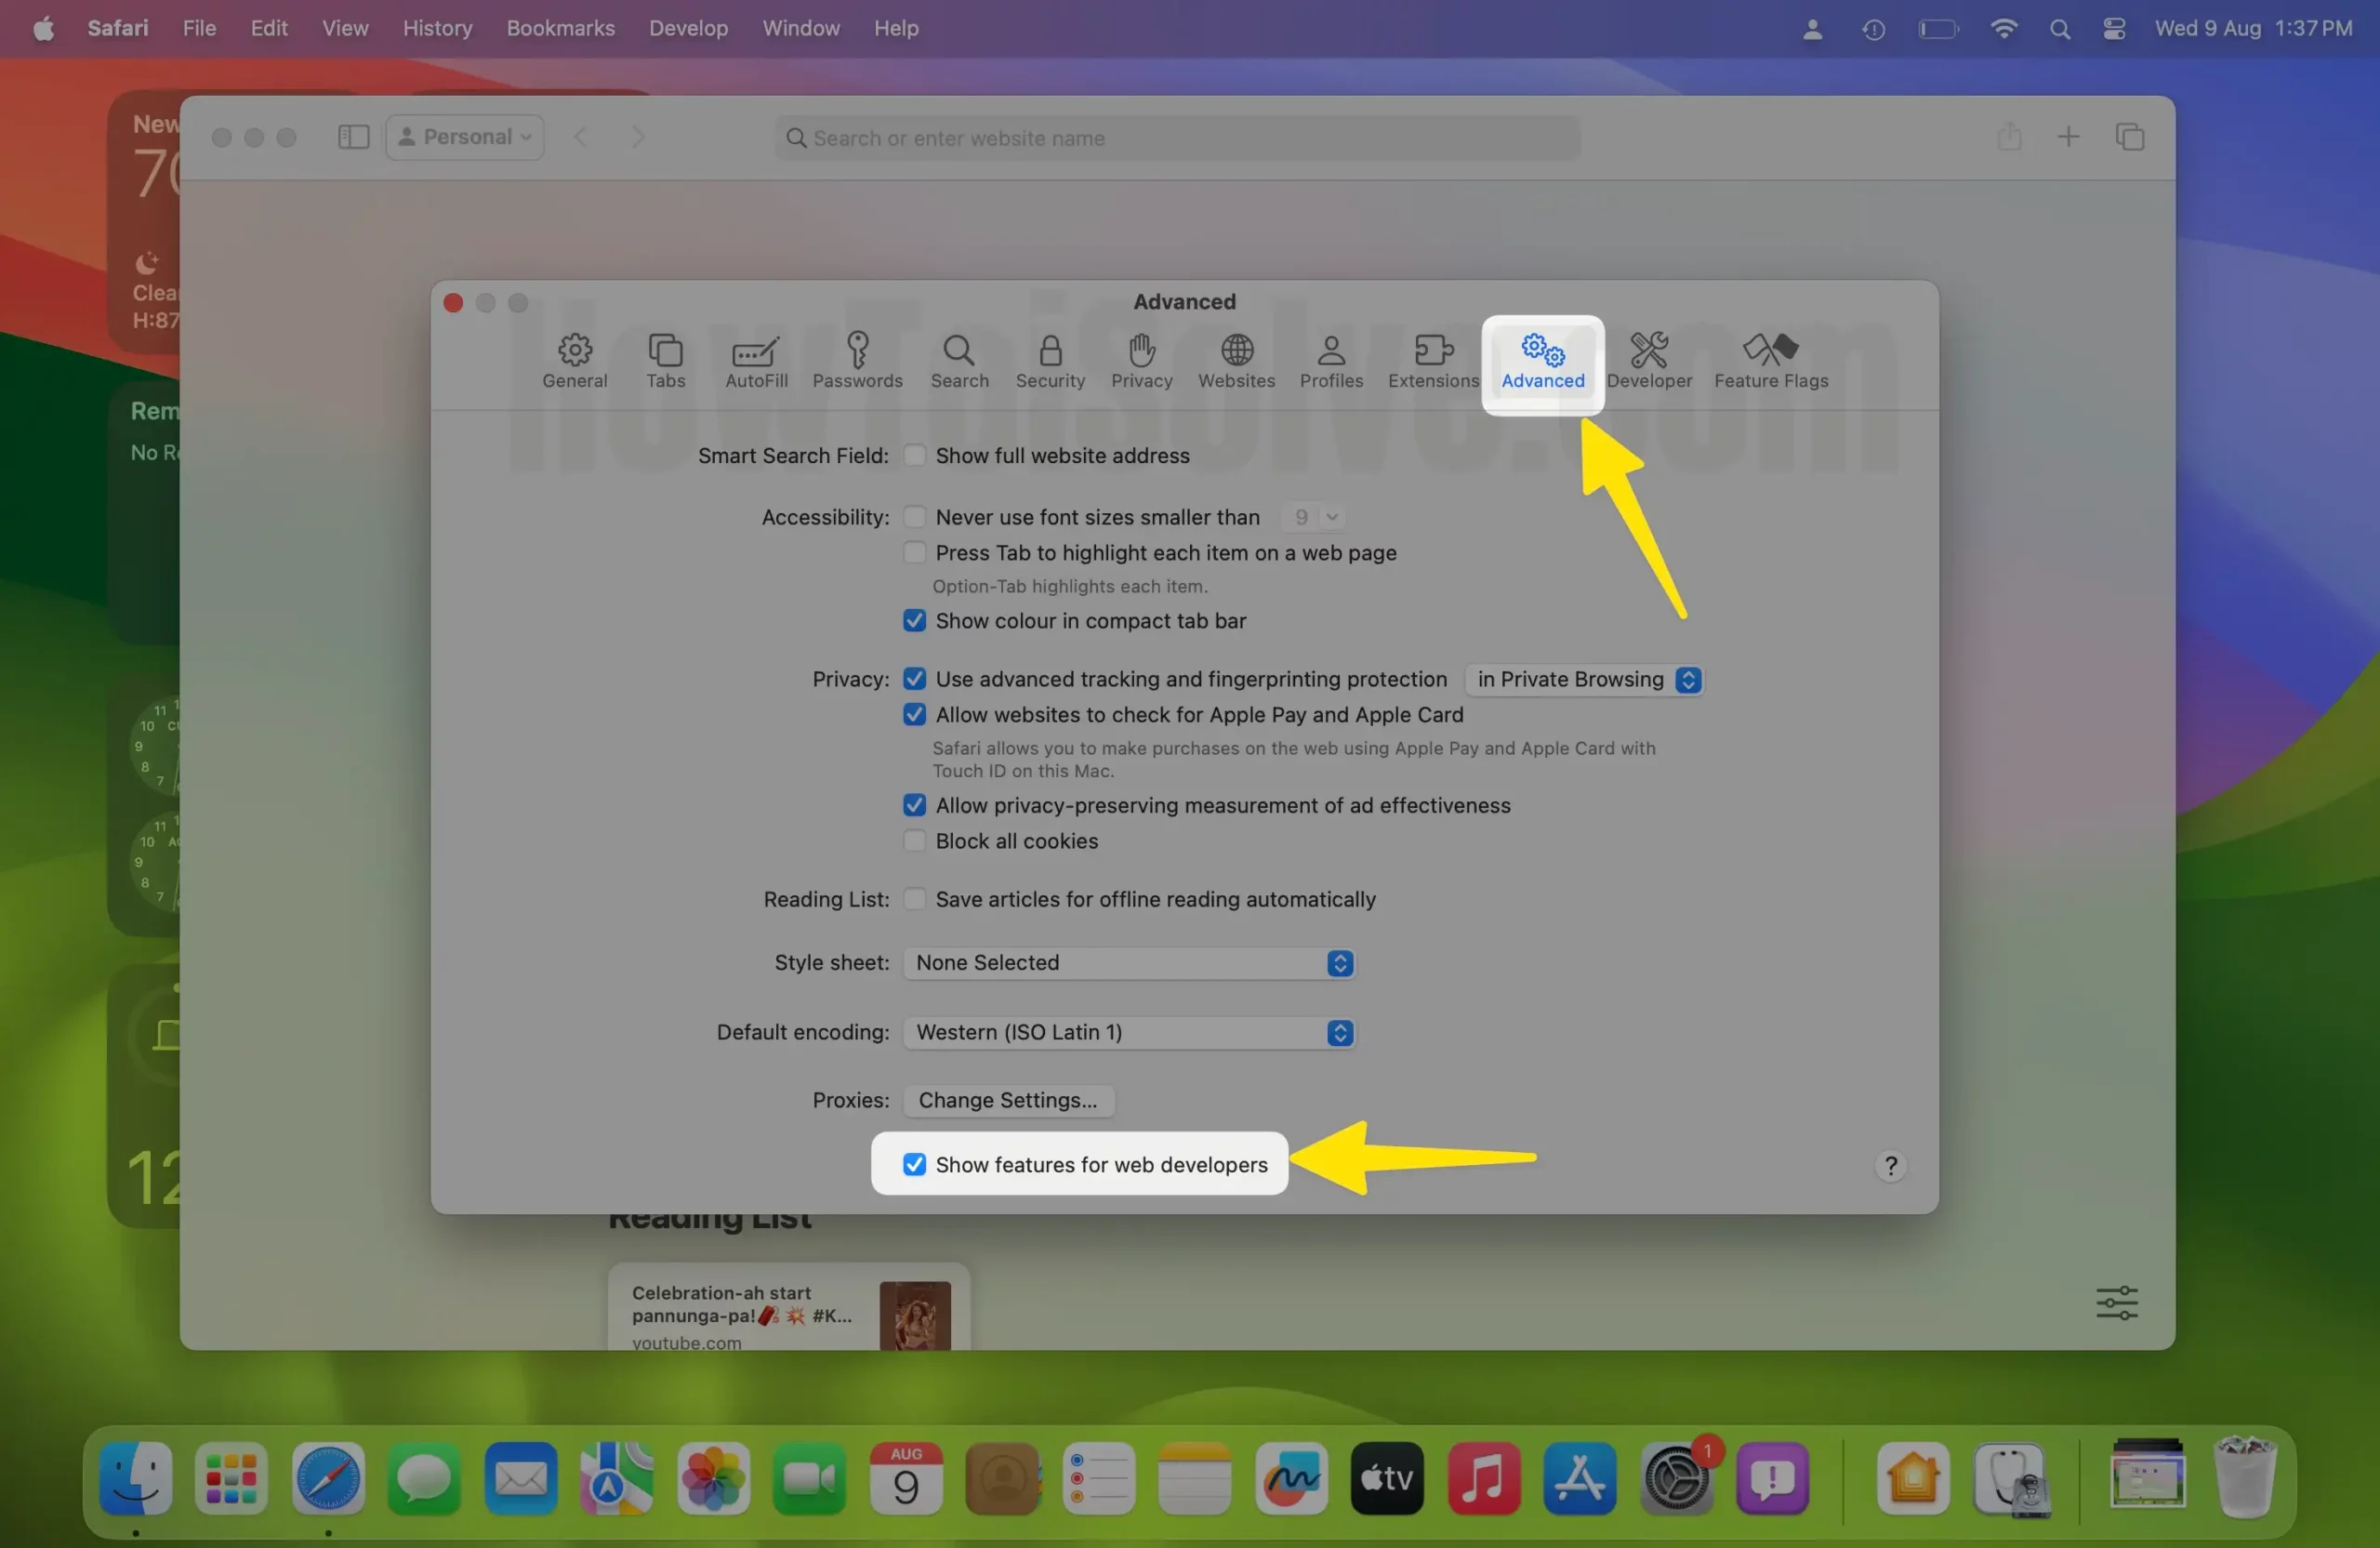The image size is (2380, 1548).
Task: Open Freeform from the Dock
Action: pyautogui.click(x=1291, y=1478)
